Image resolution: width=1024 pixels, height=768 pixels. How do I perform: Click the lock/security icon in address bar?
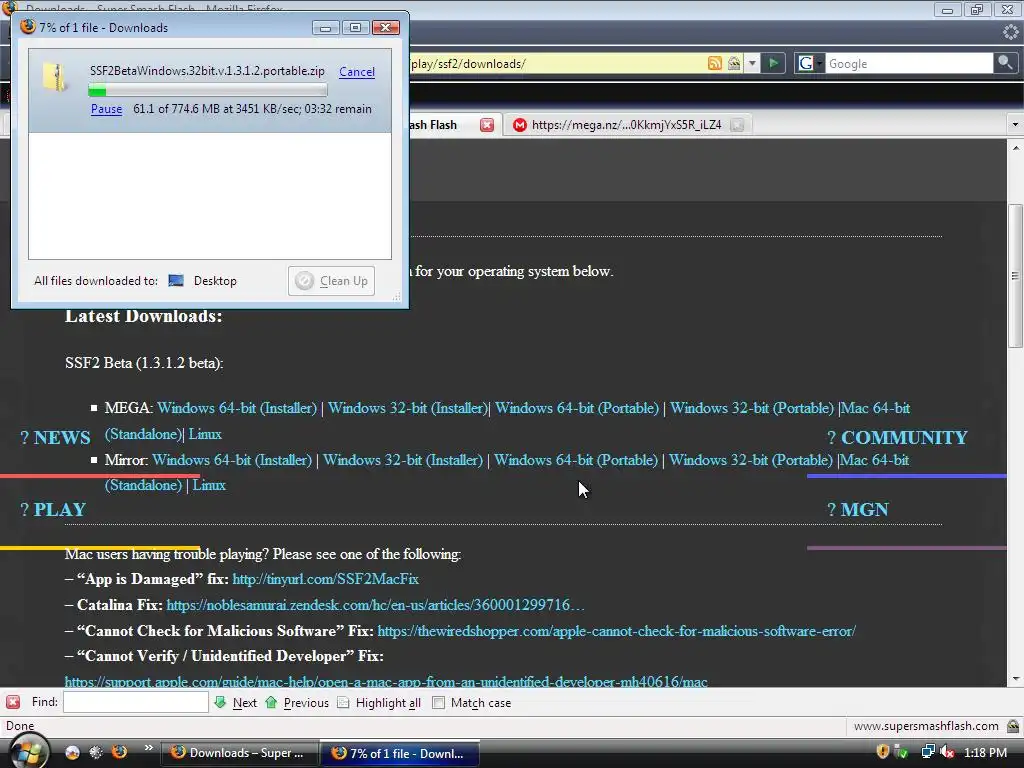tap(734, 63)
